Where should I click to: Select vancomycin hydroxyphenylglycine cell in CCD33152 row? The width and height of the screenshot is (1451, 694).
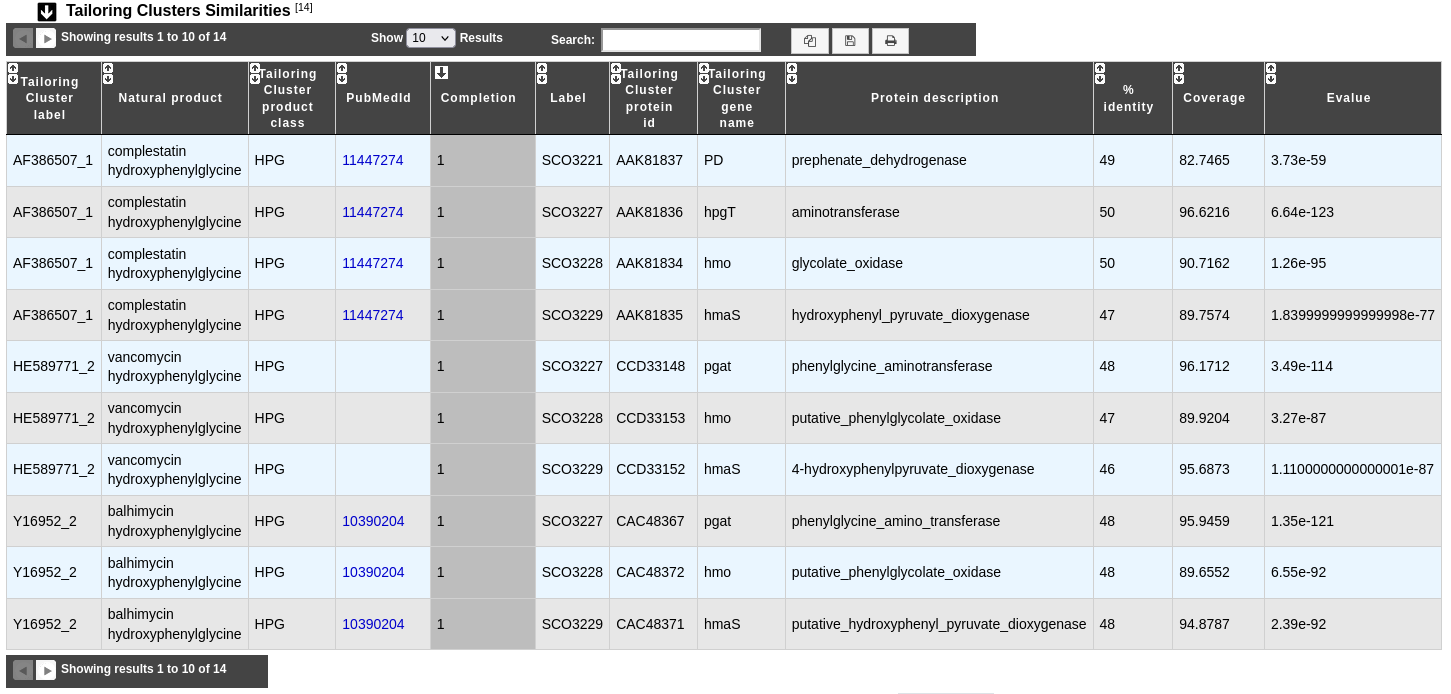[x=175, y=469]
